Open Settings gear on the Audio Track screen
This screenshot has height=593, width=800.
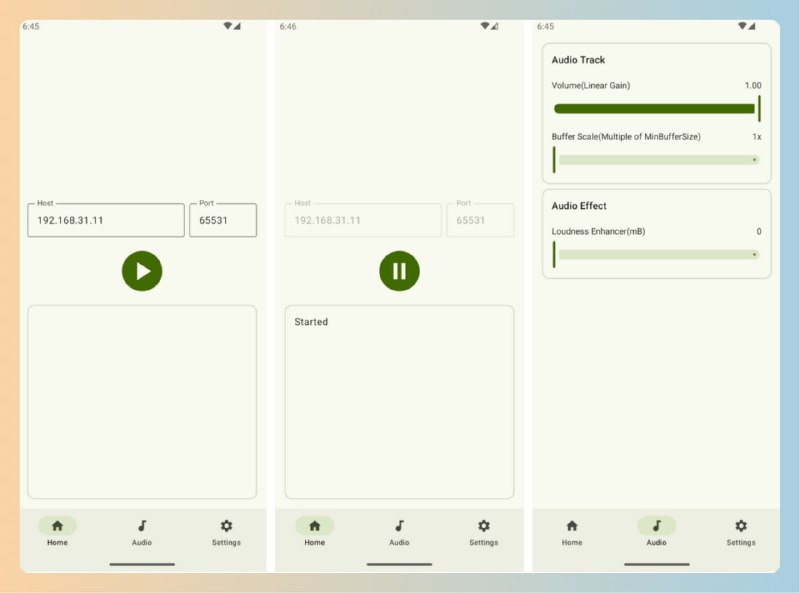pyautogui.click(x=740, y=526)
